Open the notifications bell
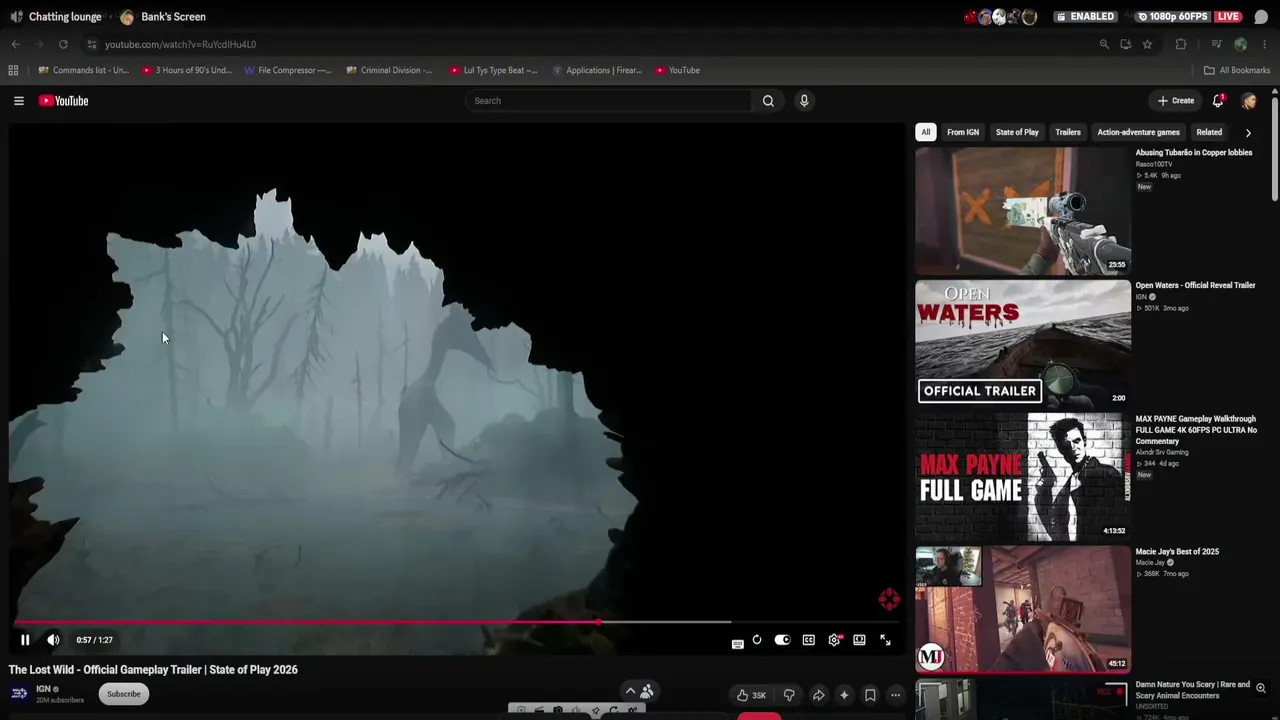 [x=1218, y=101]
